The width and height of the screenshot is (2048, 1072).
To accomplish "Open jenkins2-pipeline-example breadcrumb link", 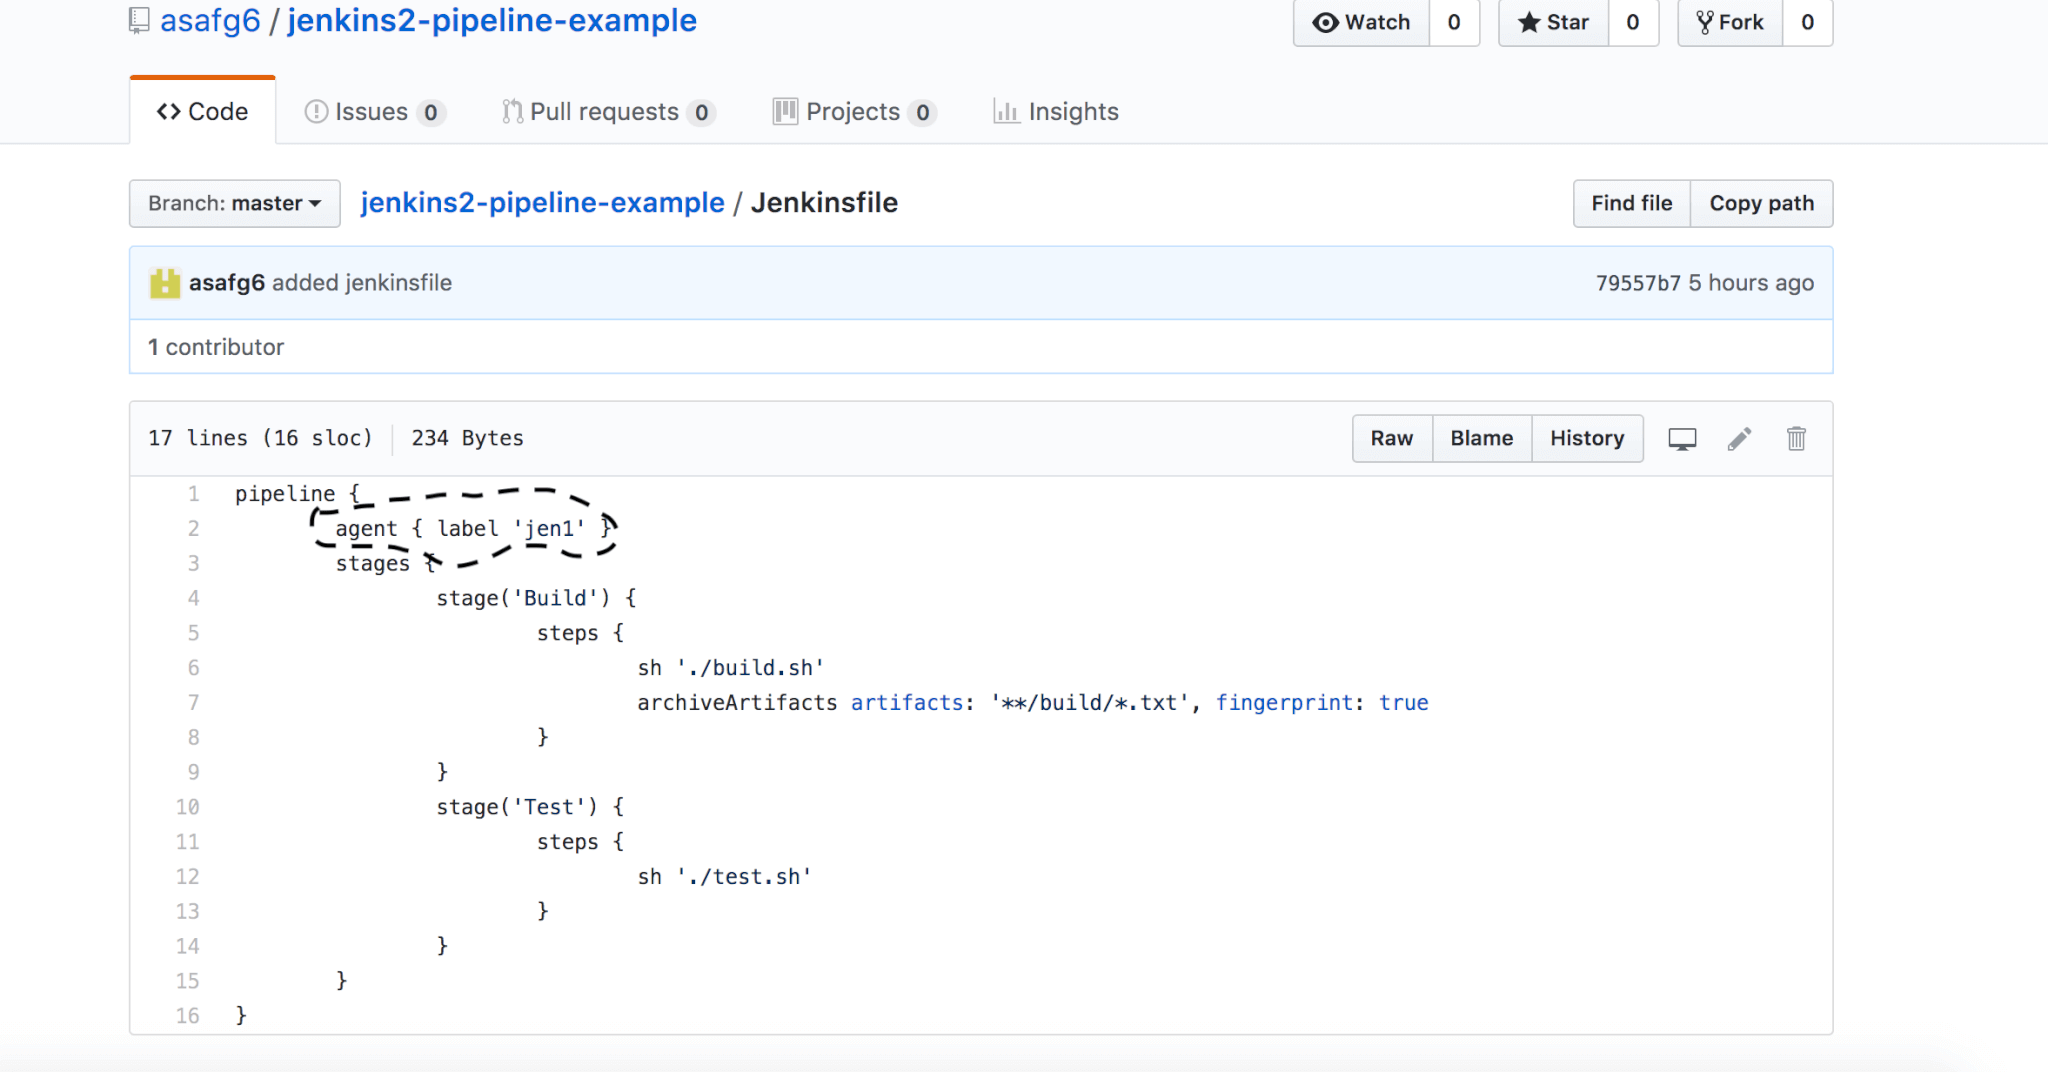I will (x=542, y=203).
